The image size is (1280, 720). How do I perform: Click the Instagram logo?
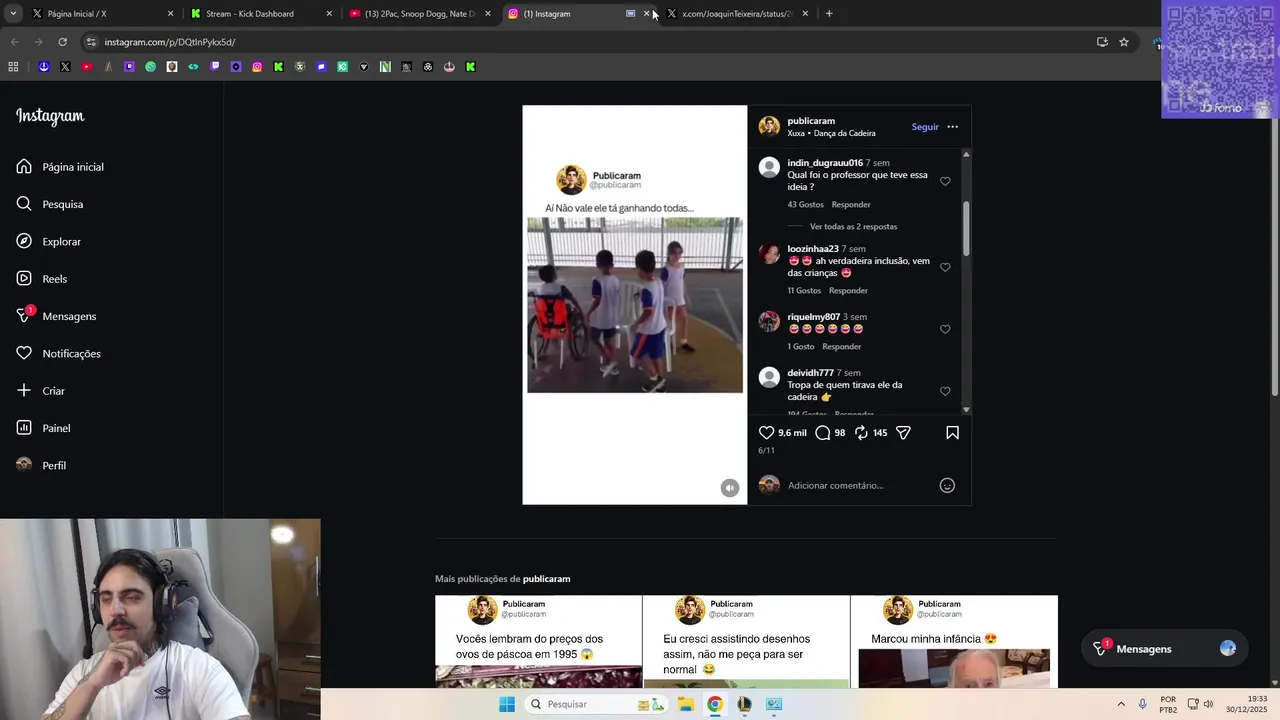50,116
